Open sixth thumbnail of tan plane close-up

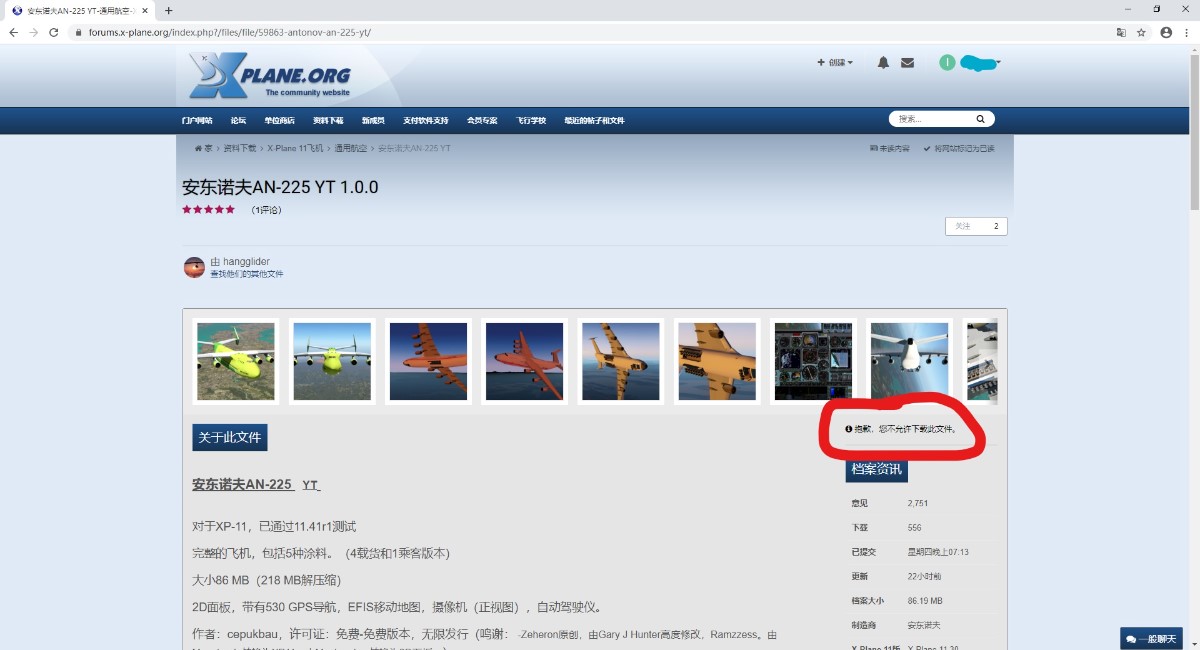click(x=717, y=361)
